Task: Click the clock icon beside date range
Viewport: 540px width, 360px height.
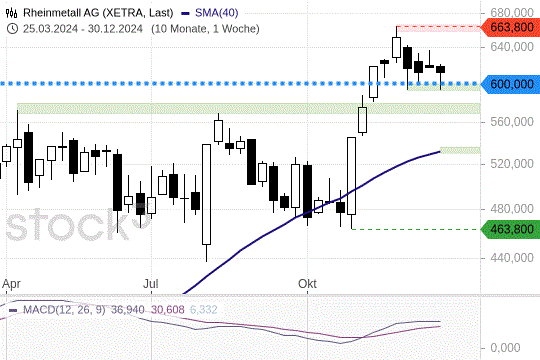Action: [x=12, y=29]
